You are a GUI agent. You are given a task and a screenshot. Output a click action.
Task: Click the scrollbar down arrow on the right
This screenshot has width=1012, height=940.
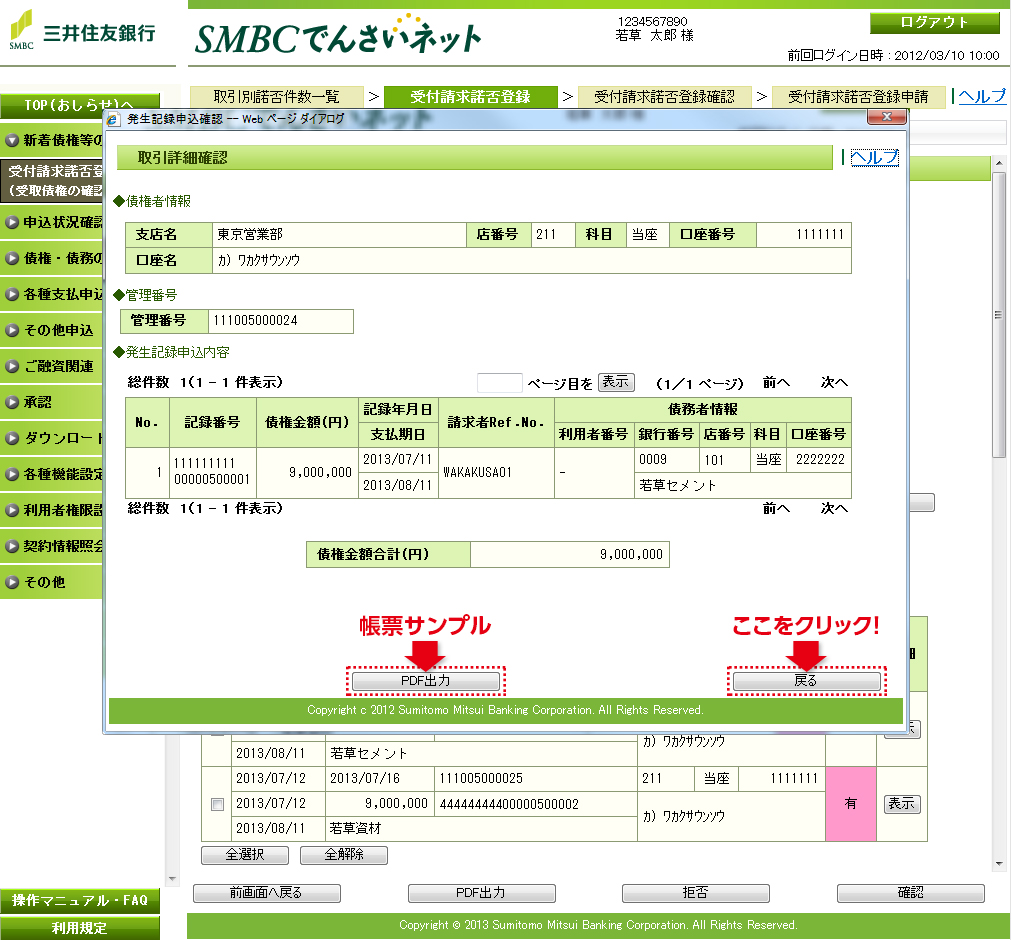pyautogui.click(x=999, y=864)
